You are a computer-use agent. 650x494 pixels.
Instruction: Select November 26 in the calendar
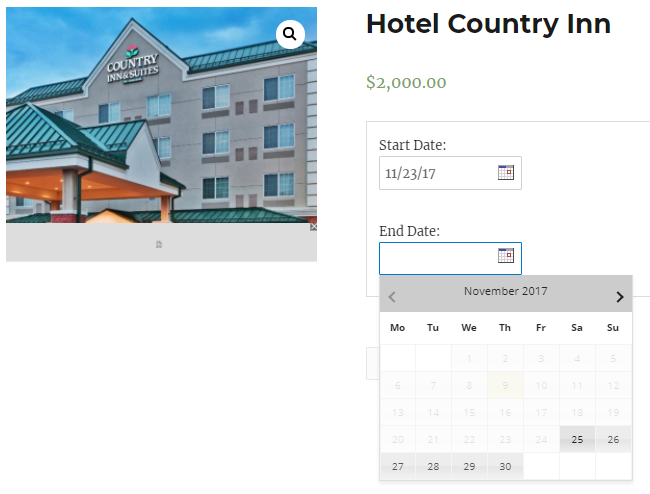pyautogui.click(x=613, y=439)
